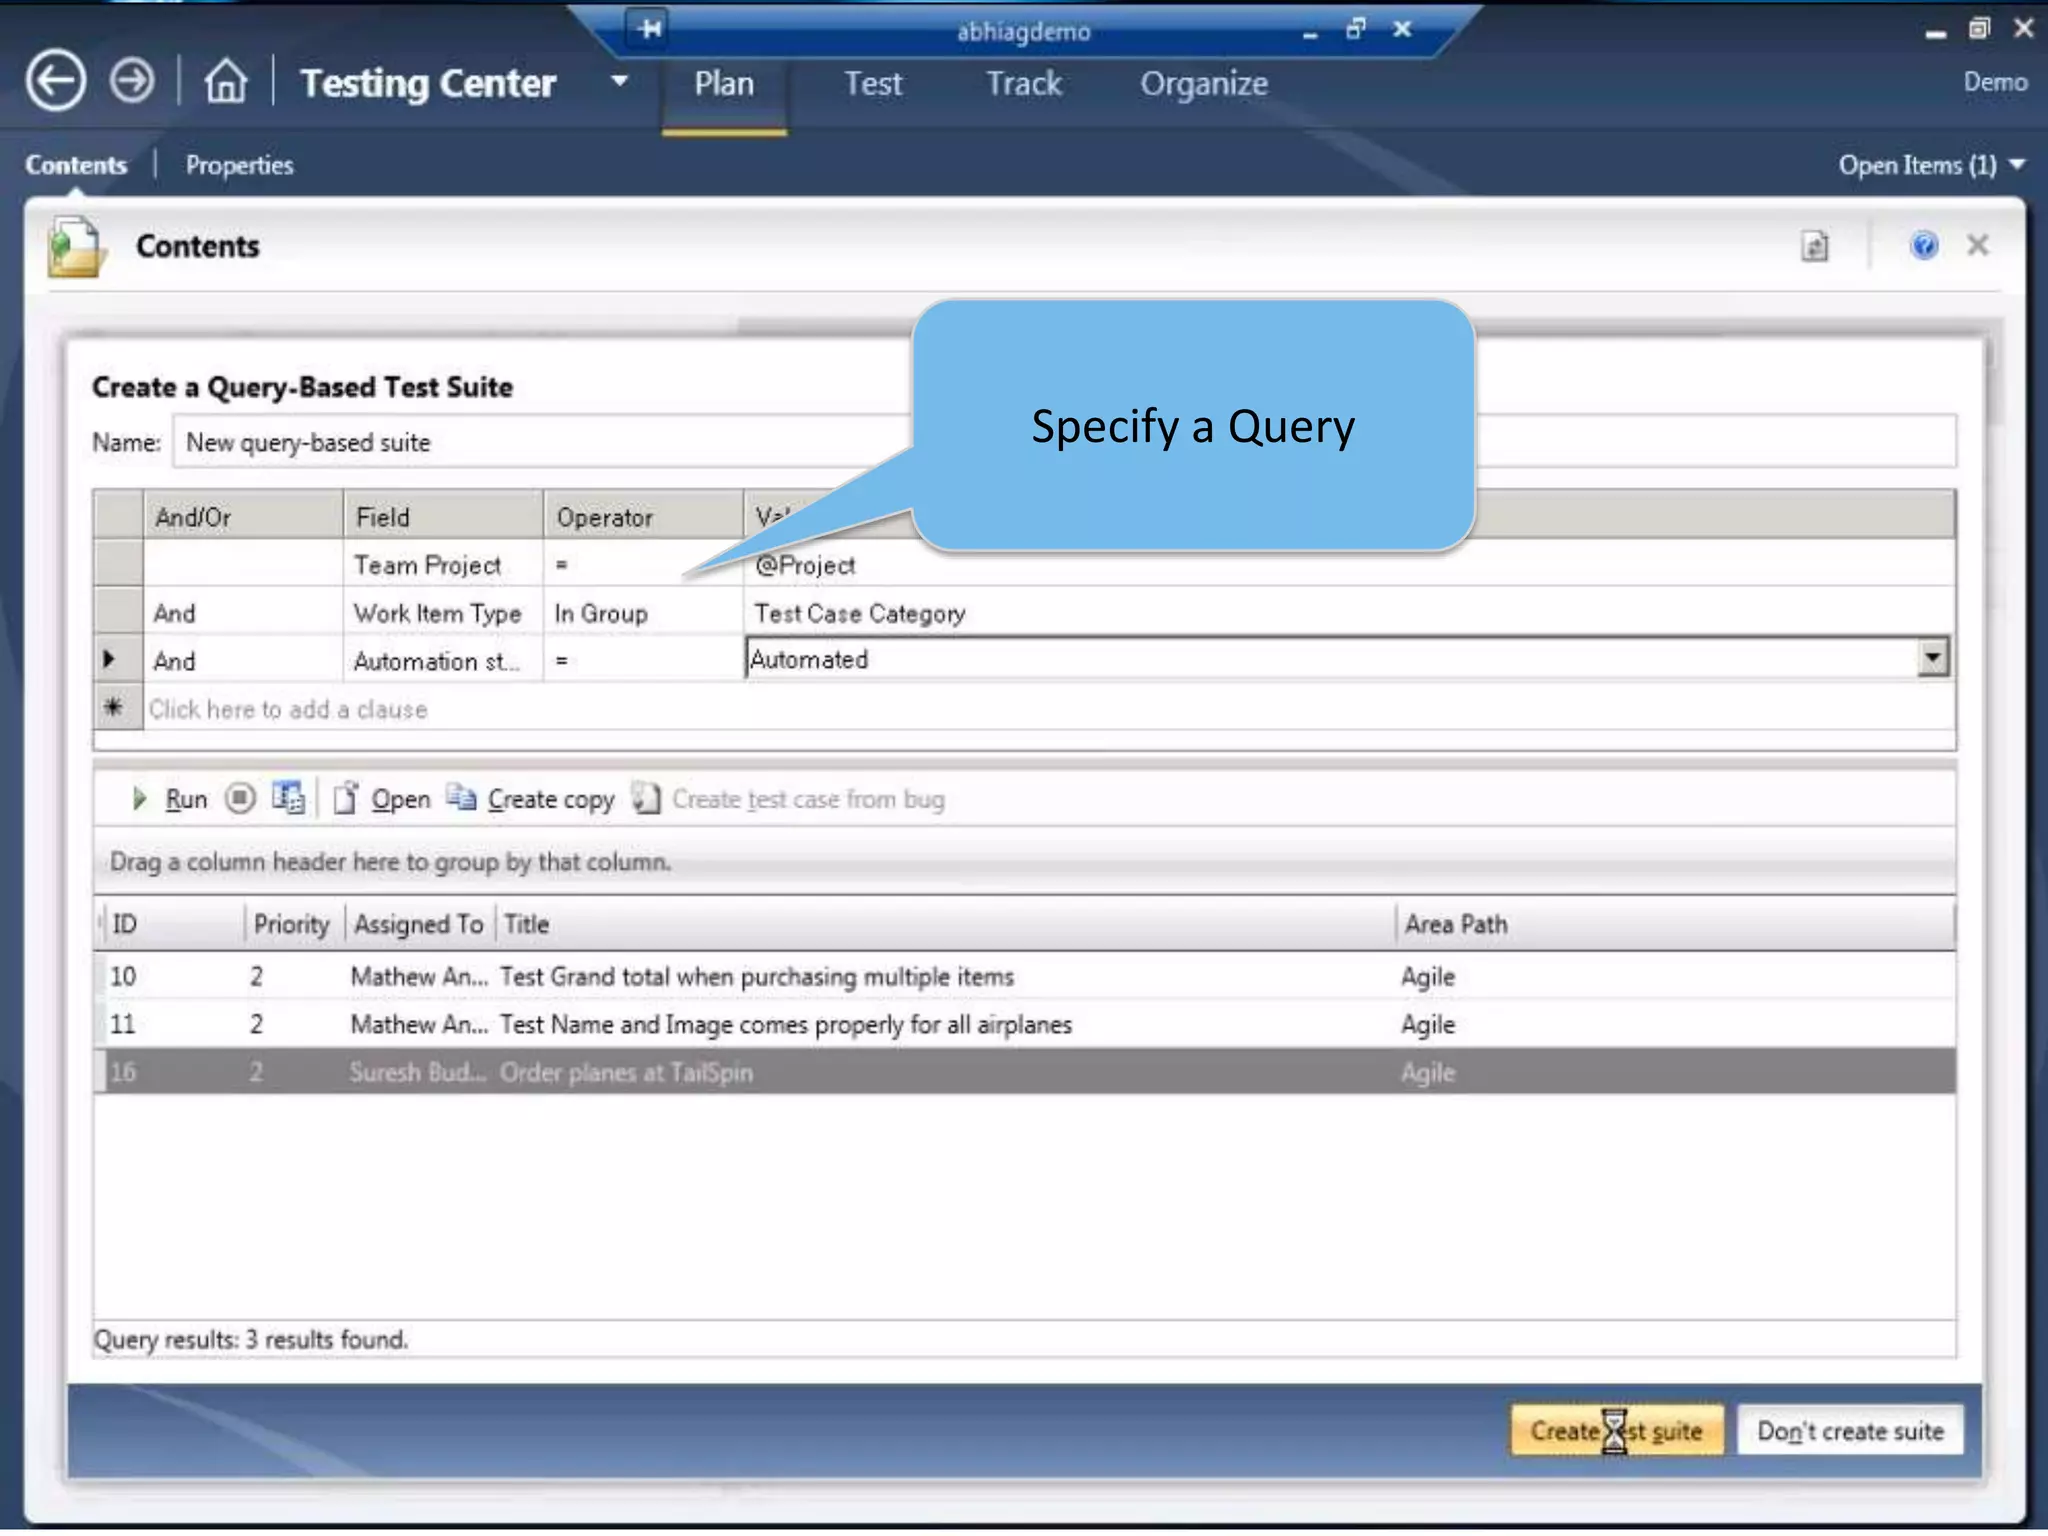Screen dimensions: 2048x1536
Task: Select the In Group operator cell
Action: coord(644,613)
